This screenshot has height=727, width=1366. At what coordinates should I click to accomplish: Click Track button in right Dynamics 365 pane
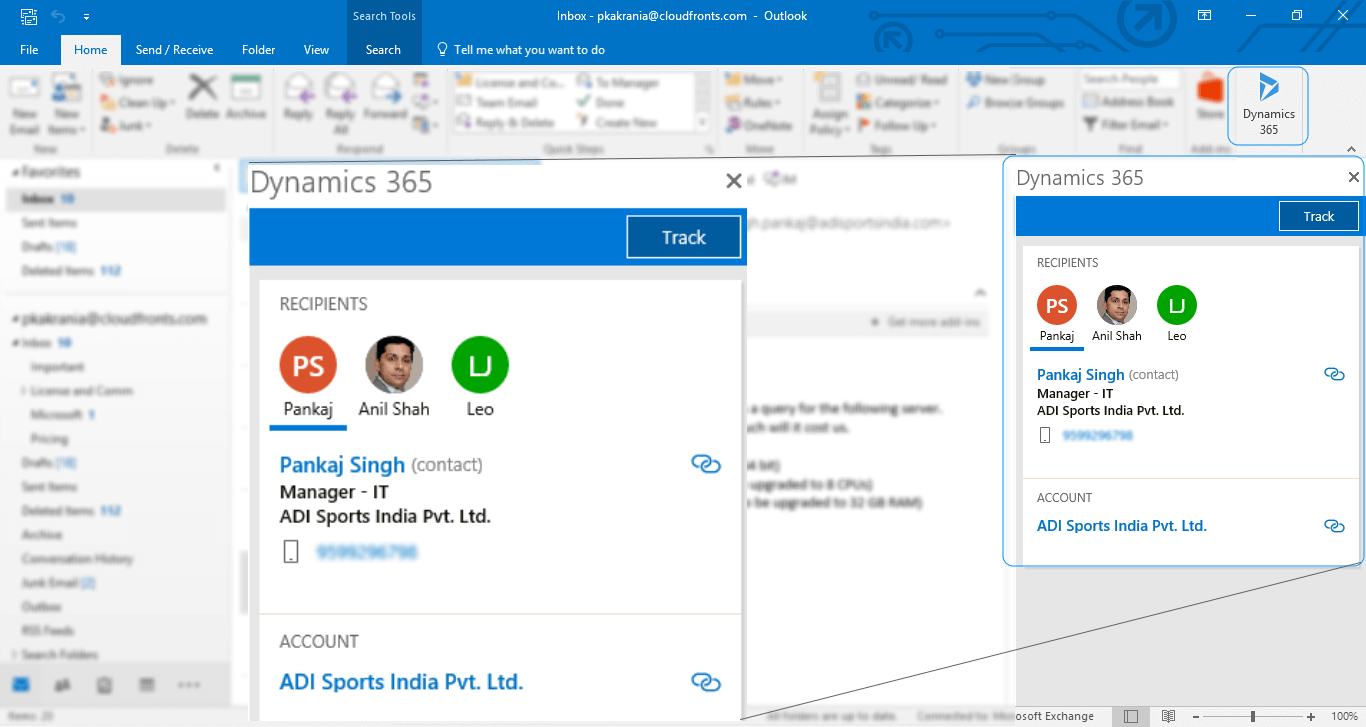click(1318, 216)
